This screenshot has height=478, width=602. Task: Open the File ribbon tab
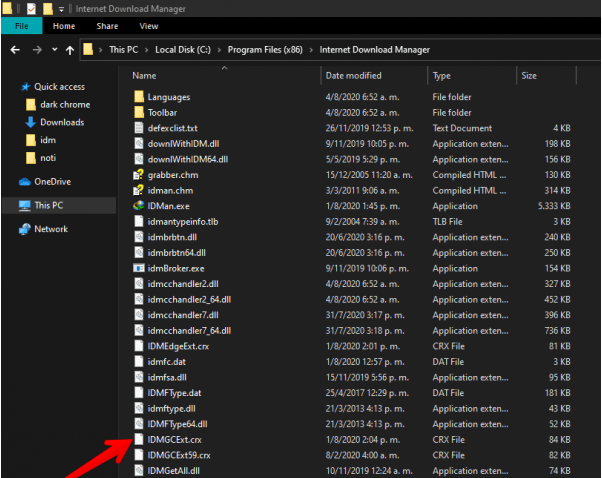[22, 26]
